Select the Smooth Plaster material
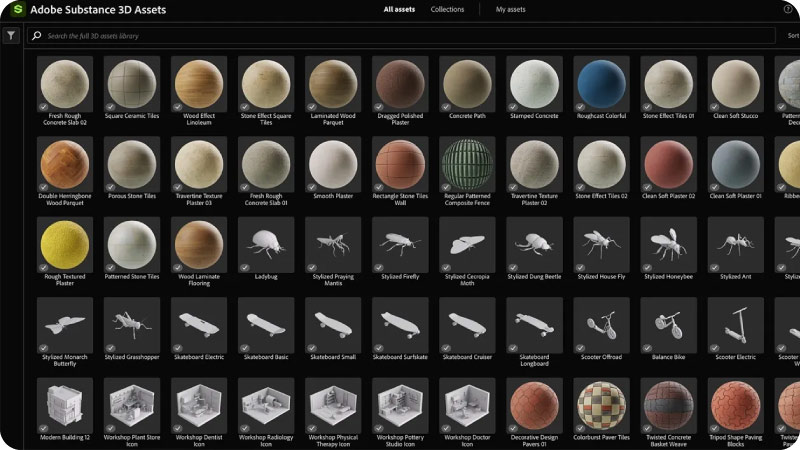Image resolution: width=800 pixels, height=450 pixels. (x=333, y=164)
